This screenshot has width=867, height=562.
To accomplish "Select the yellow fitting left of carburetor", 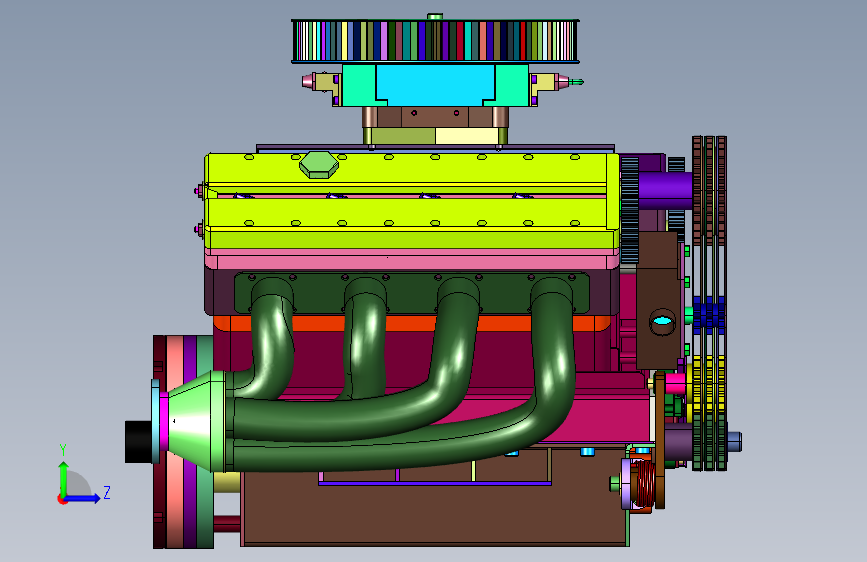I will pos(326,82).
